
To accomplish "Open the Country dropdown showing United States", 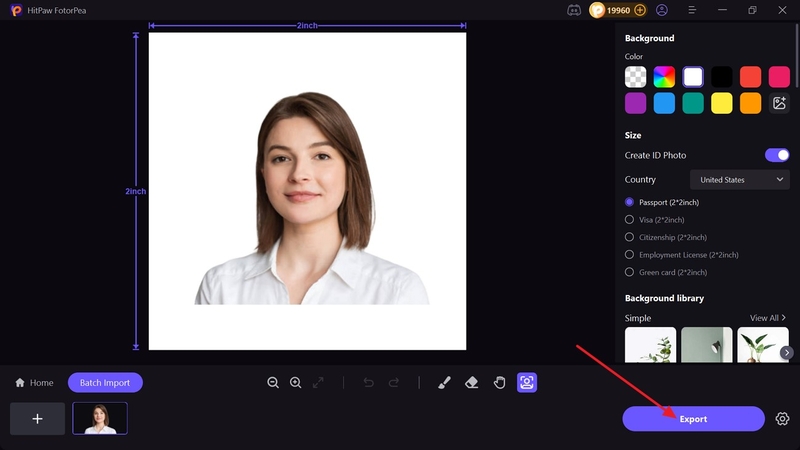I will [740, 180].
